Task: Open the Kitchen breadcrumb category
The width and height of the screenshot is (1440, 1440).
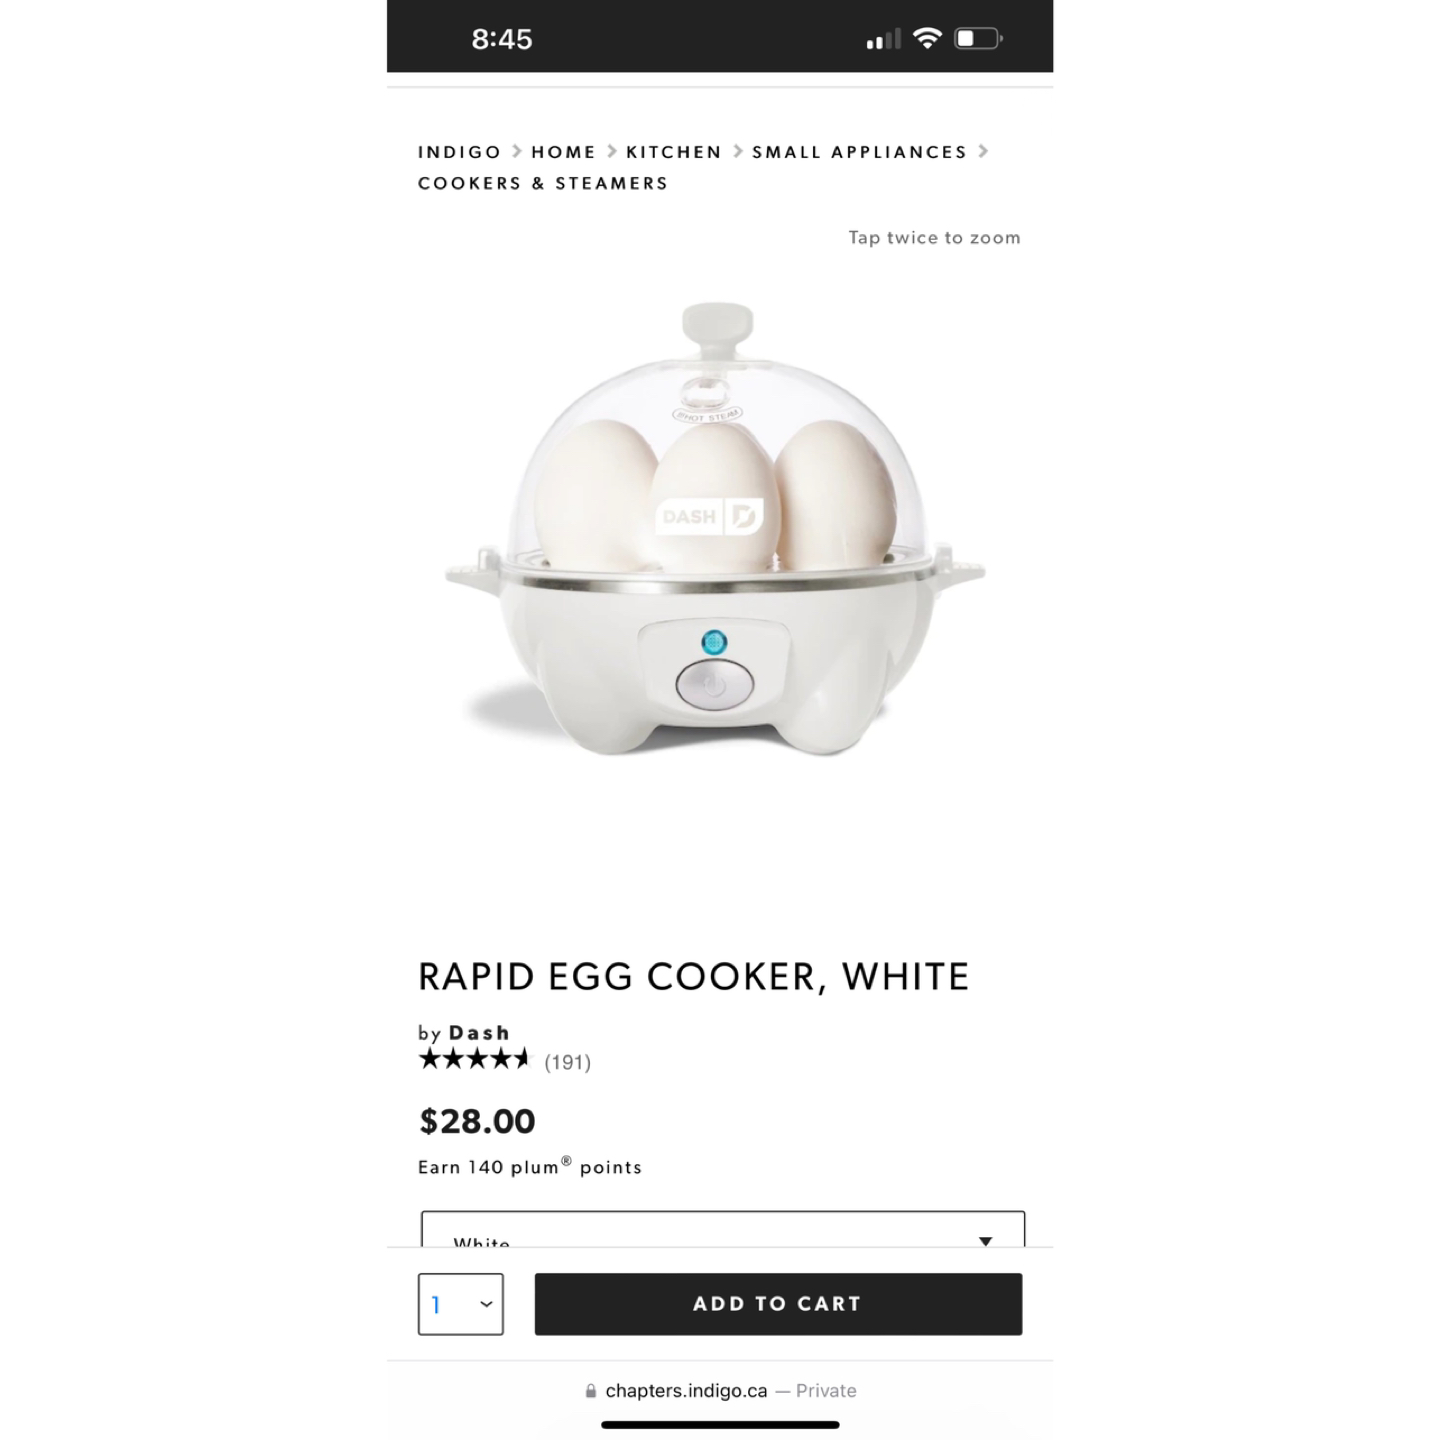Action: [x=674, y=152]
